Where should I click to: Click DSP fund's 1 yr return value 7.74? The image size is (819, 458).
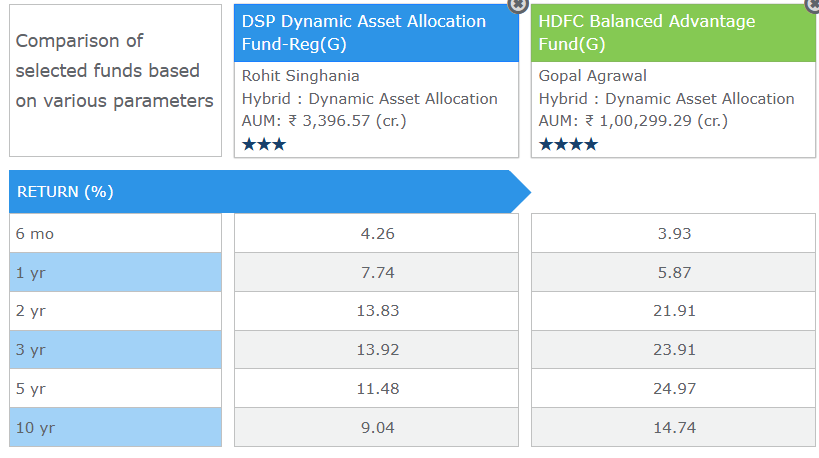[x=376, y=272]
